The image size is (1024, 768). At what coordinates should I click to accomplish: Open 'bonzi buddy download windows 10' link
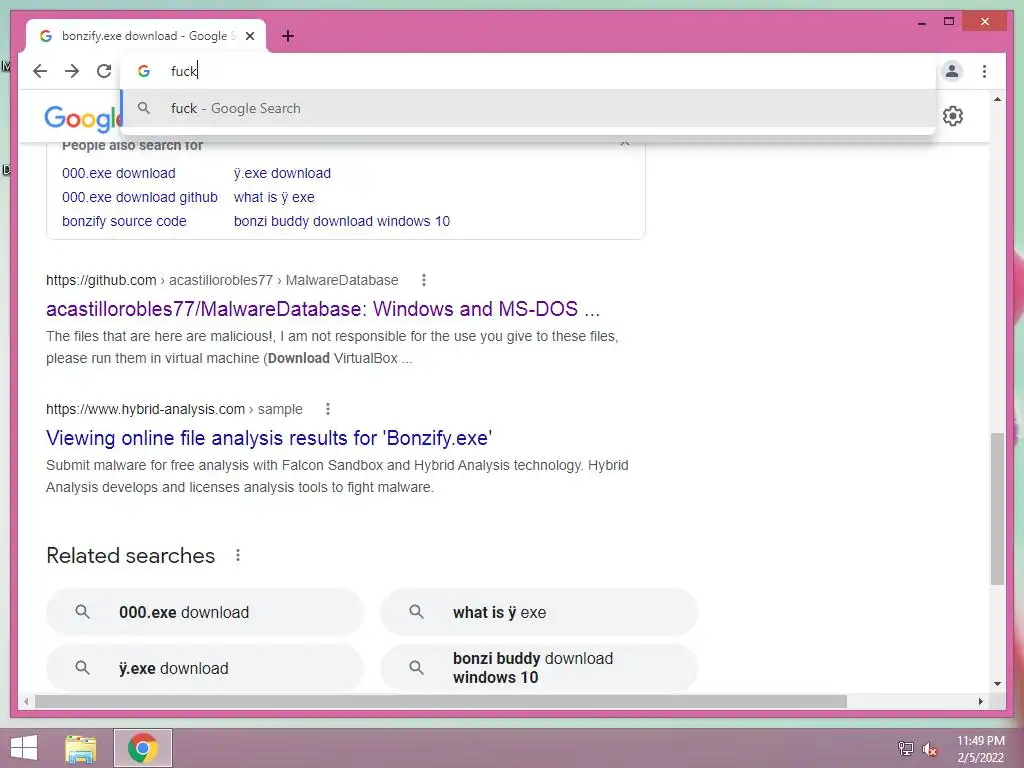pyautogui.click(x=342, y=221)
